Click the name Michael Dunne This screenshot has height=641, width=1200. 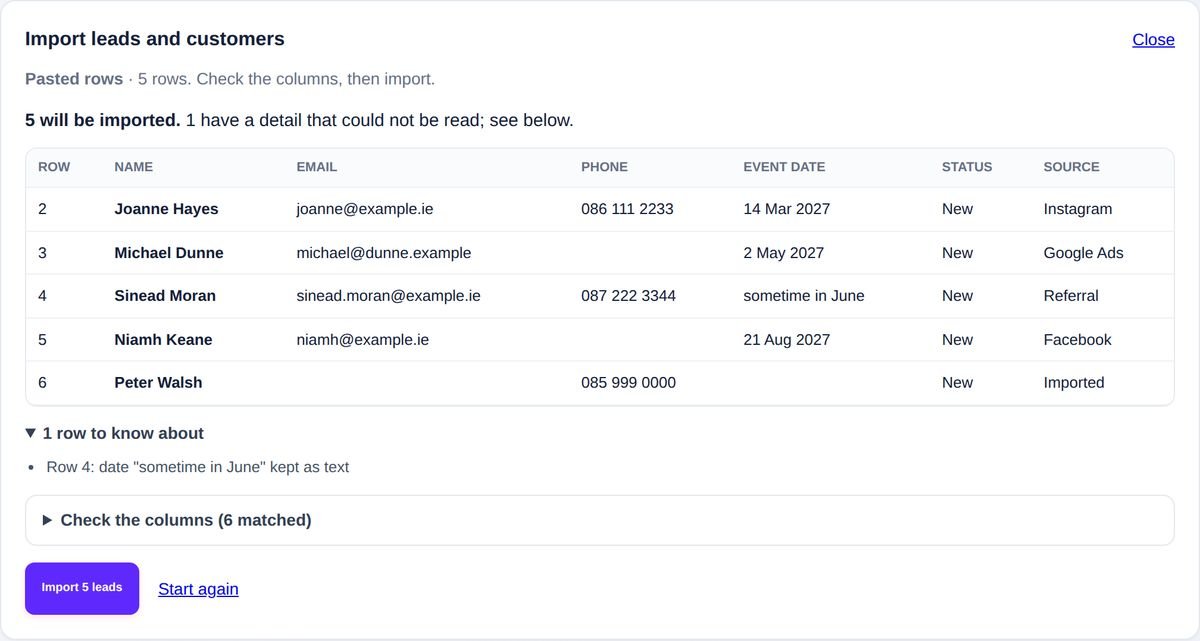169,253
